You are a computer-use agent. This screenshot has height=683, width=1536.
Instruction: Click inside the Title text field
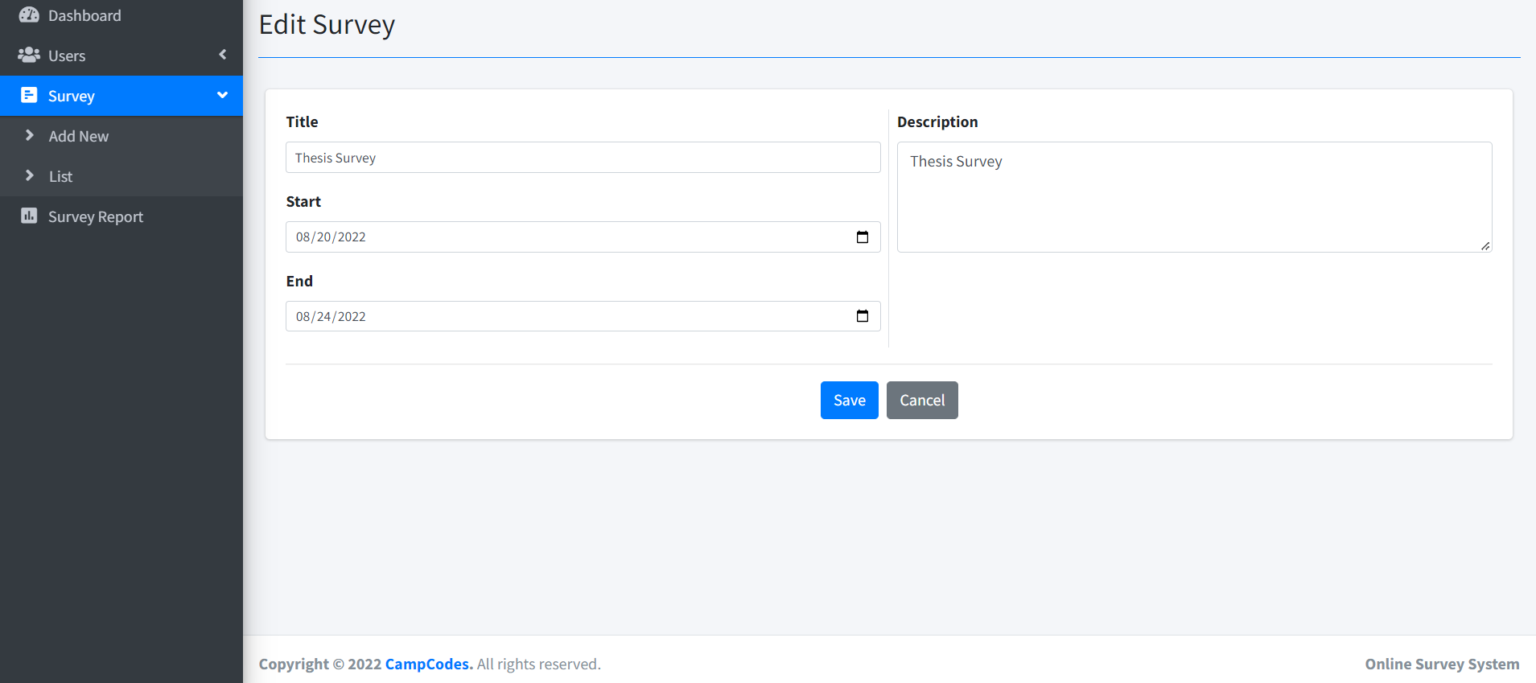click(x=582, y=157)
